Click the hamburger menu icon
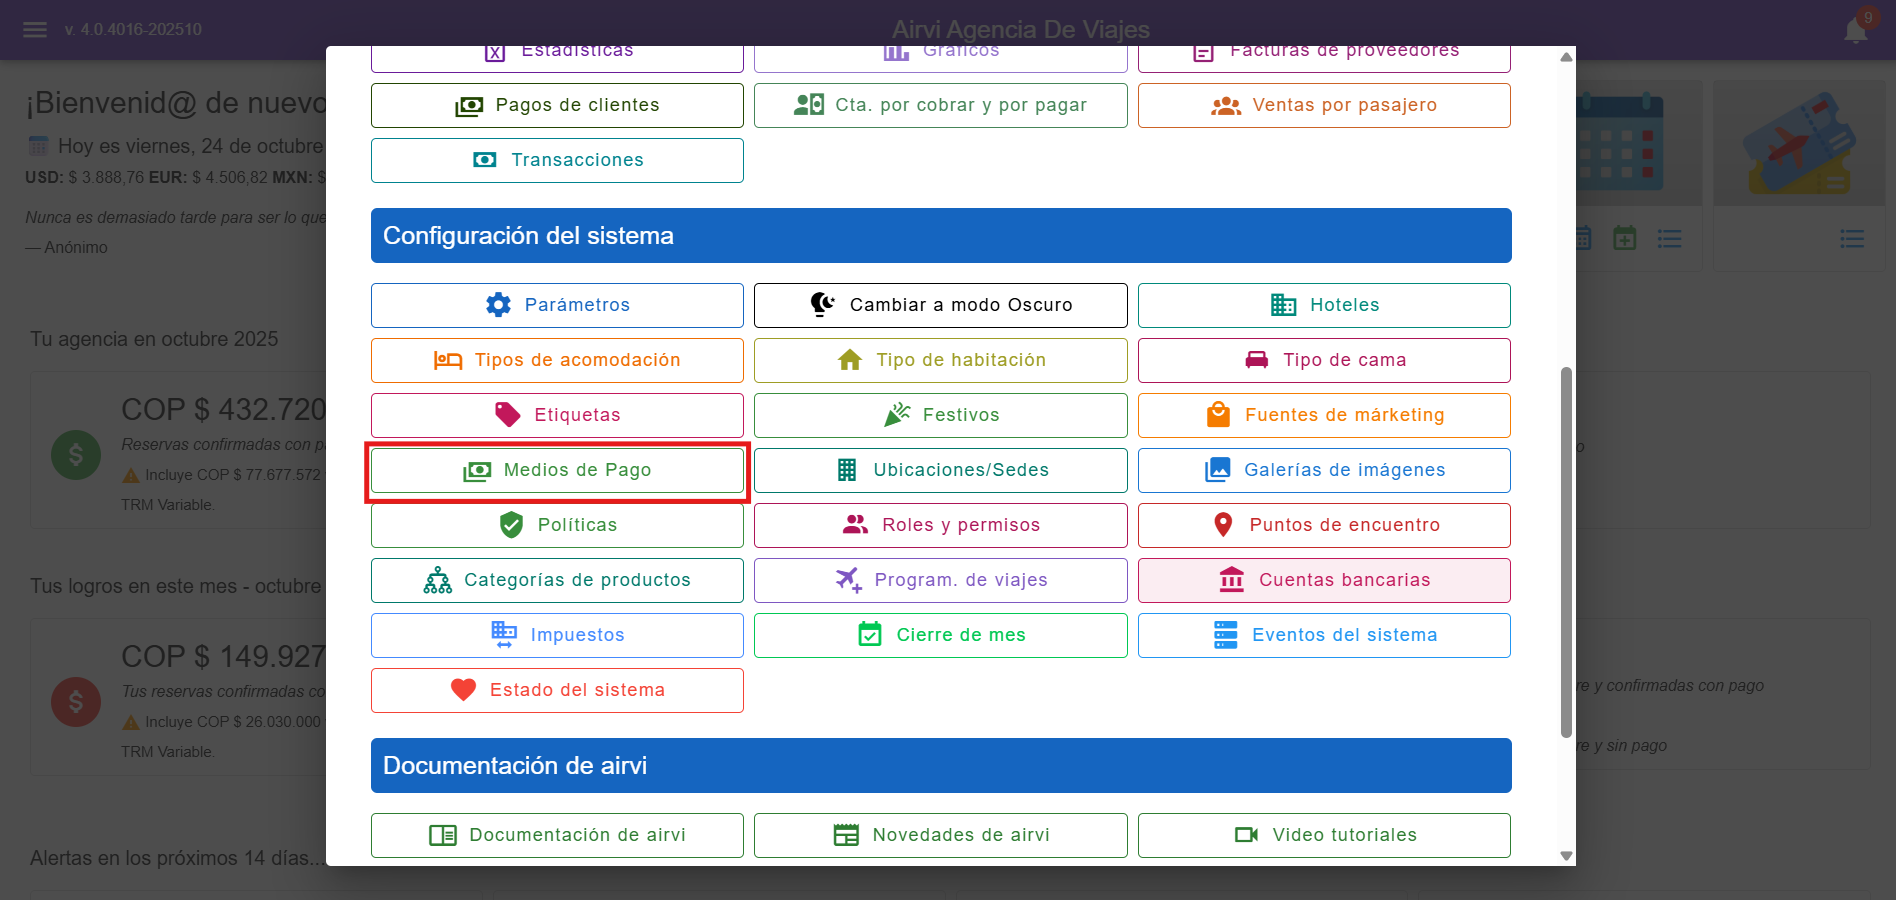 [x=35, y=30]
